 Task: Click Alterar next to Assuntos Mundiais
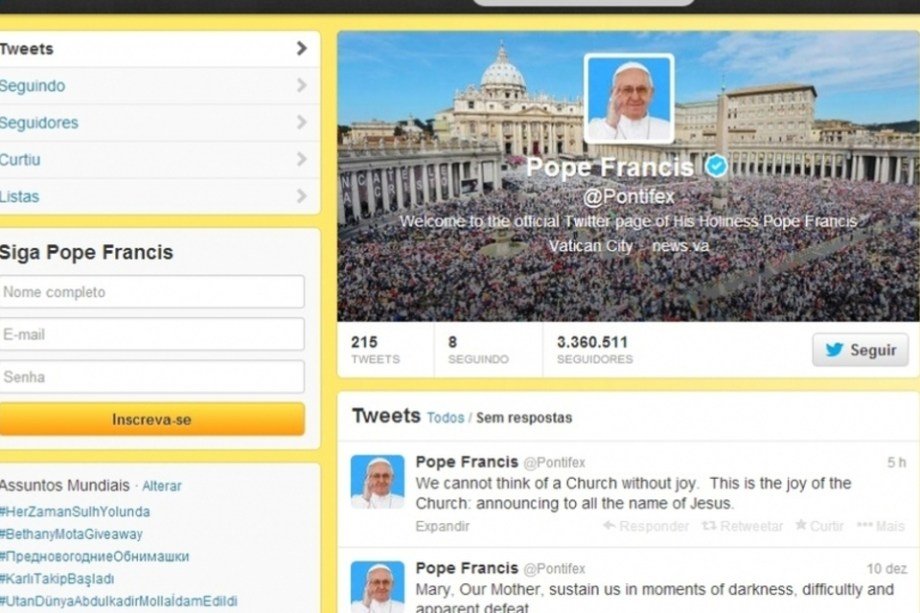[162, 486]
